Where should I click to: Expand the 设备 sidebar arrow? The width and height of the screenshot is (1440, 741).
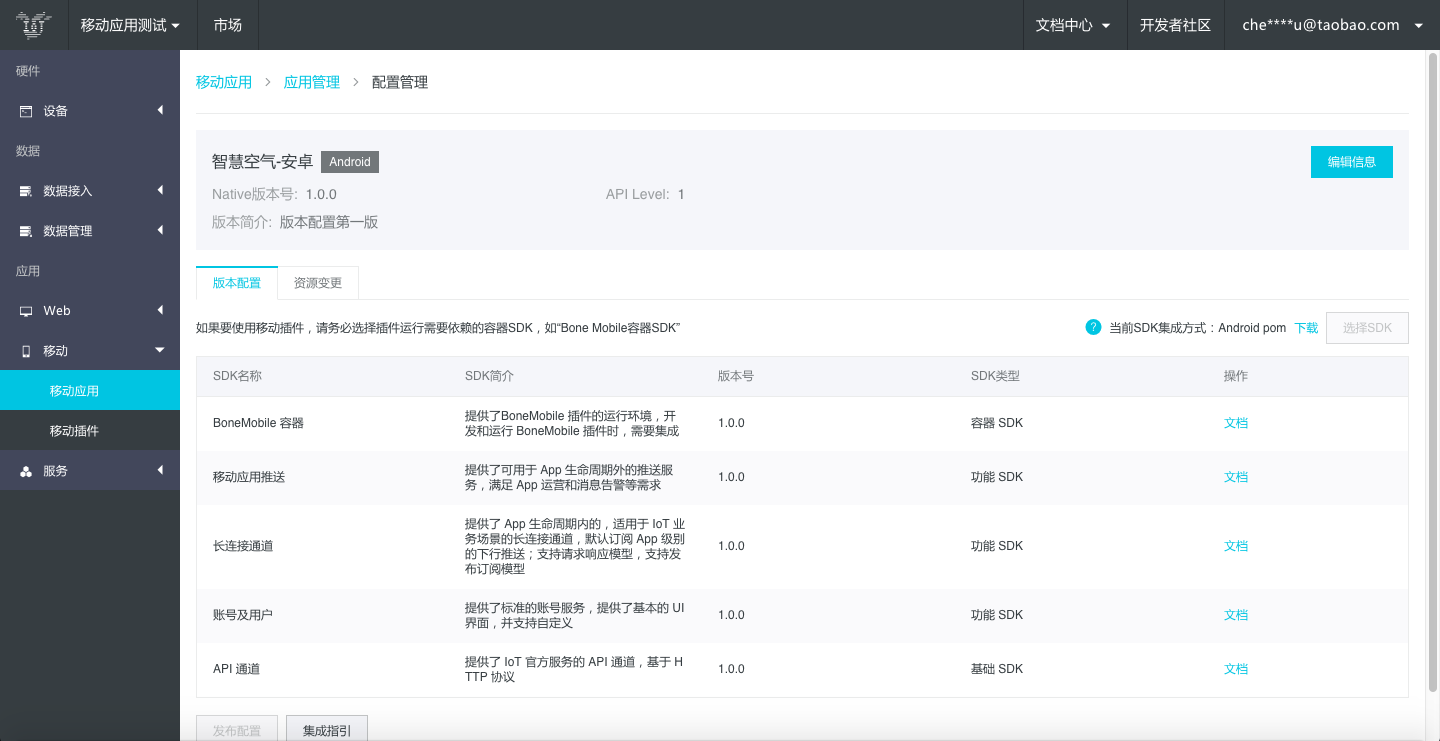[x=160, y=110]
